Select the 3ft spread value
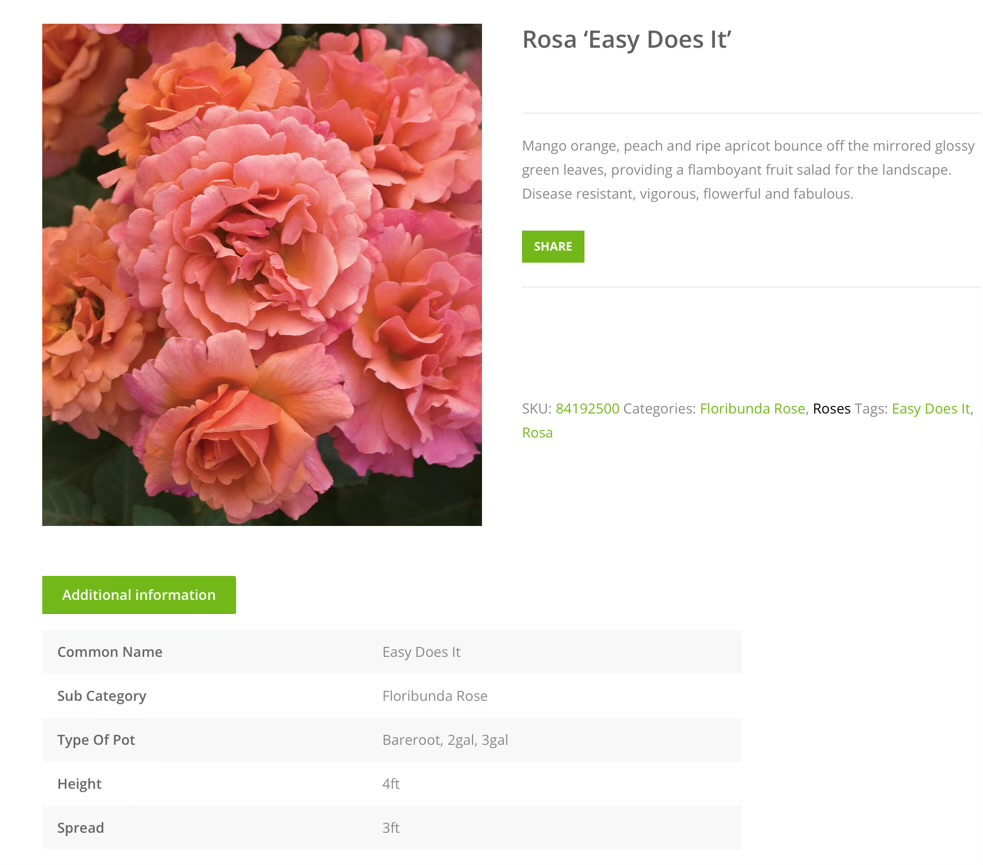Screen dimensions: 983x865 pyautogui.click(x=391, y=828)
